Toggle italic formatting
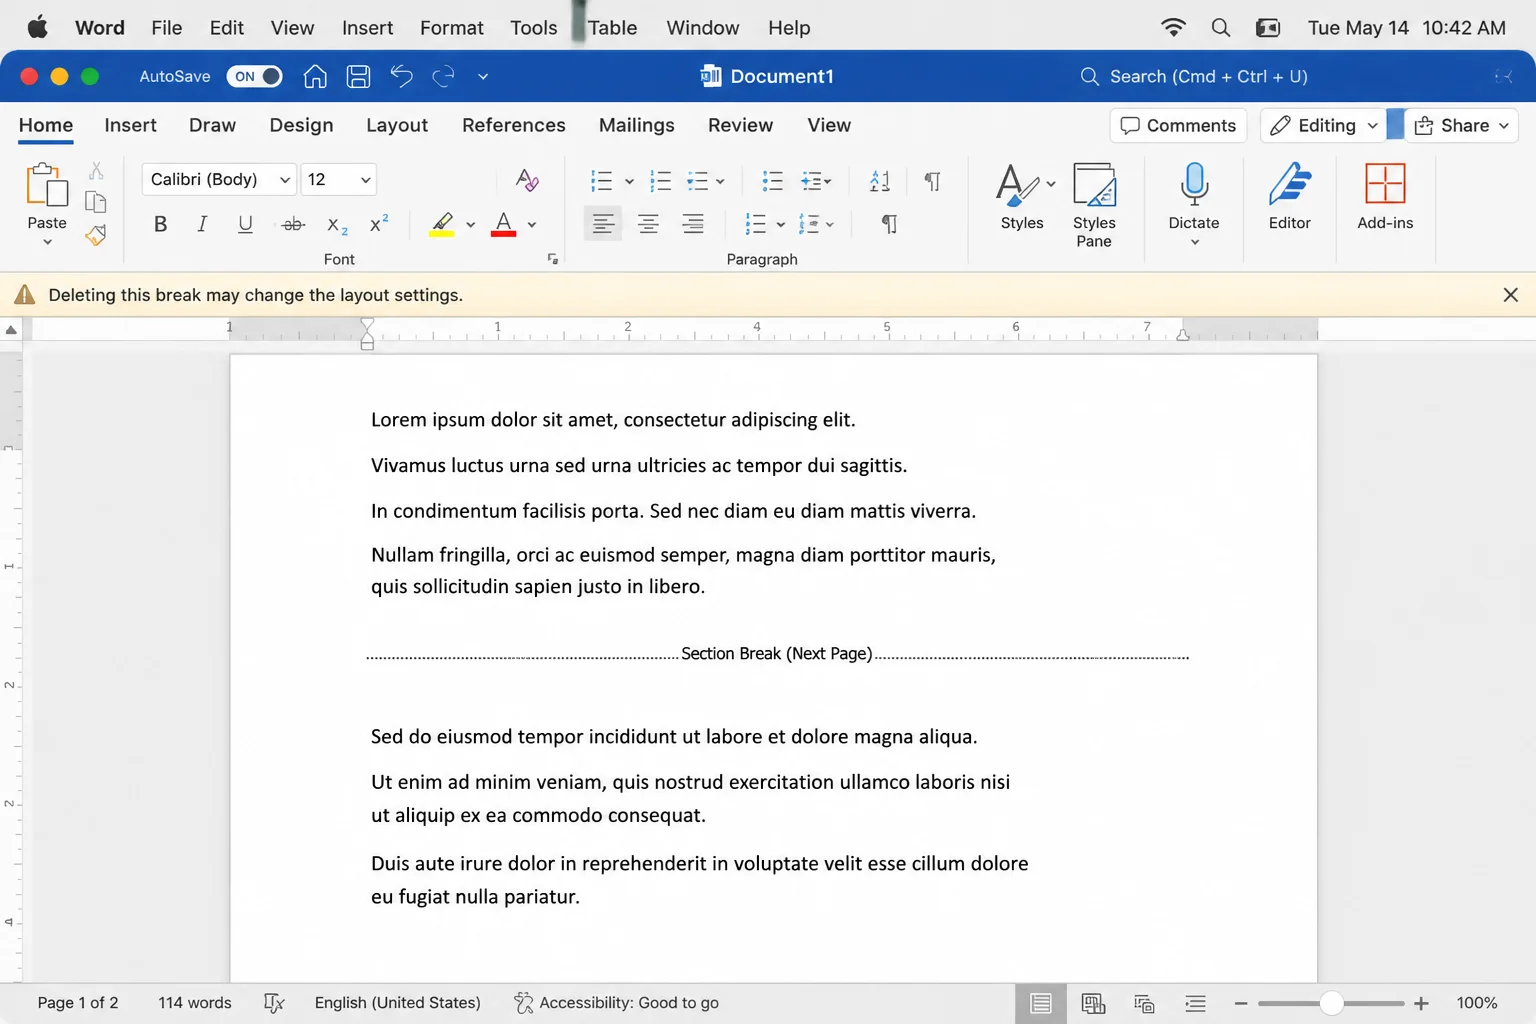 coord(202,224)
